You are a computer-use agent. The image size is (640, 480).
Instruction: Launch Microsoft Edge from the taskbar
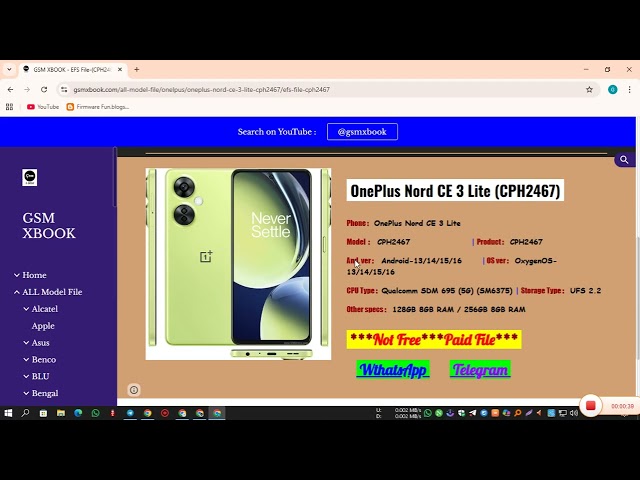coord(78,413)
